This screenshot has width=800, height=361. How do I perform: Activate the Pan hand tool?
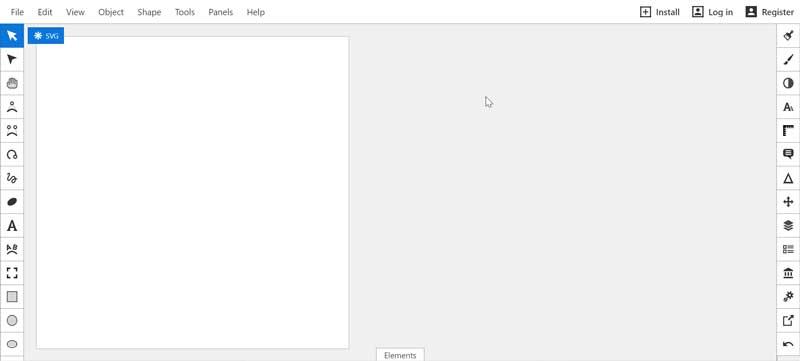[x=12, y=83]
